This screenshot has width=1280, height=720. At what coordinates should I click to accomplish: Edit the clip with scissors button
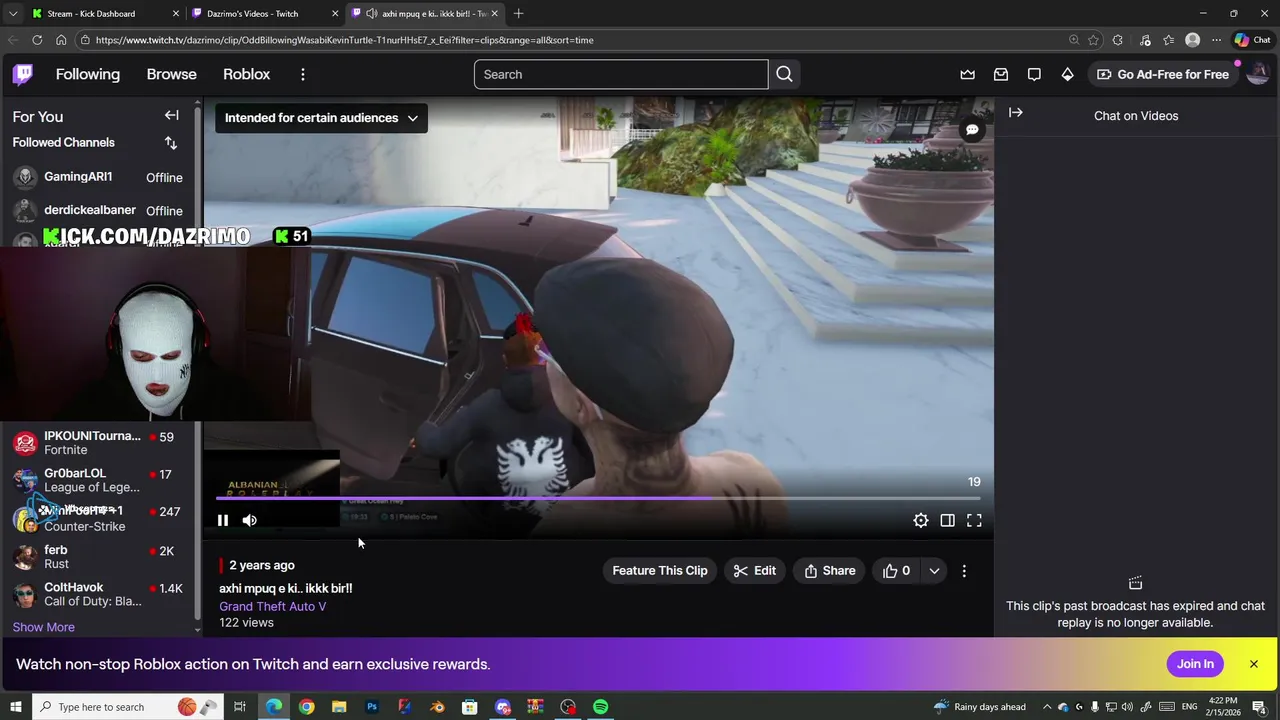(x=754, y=571)
